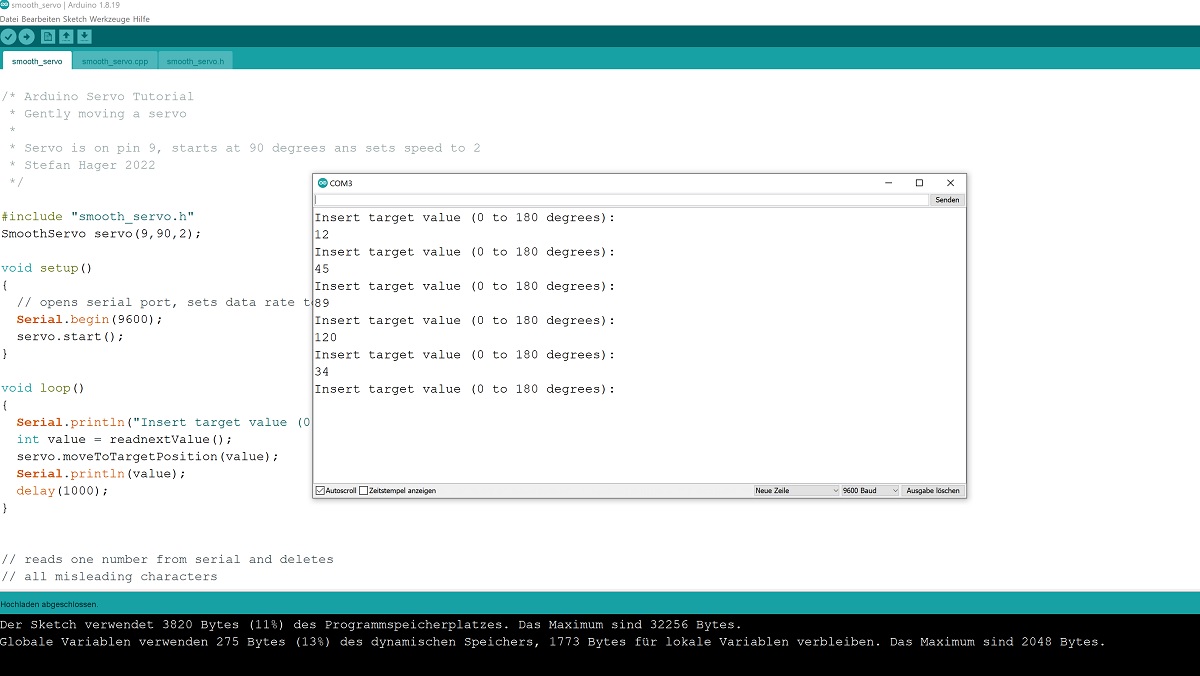Click the 'int value = readnextValue();' line

[x=124, y=439]
